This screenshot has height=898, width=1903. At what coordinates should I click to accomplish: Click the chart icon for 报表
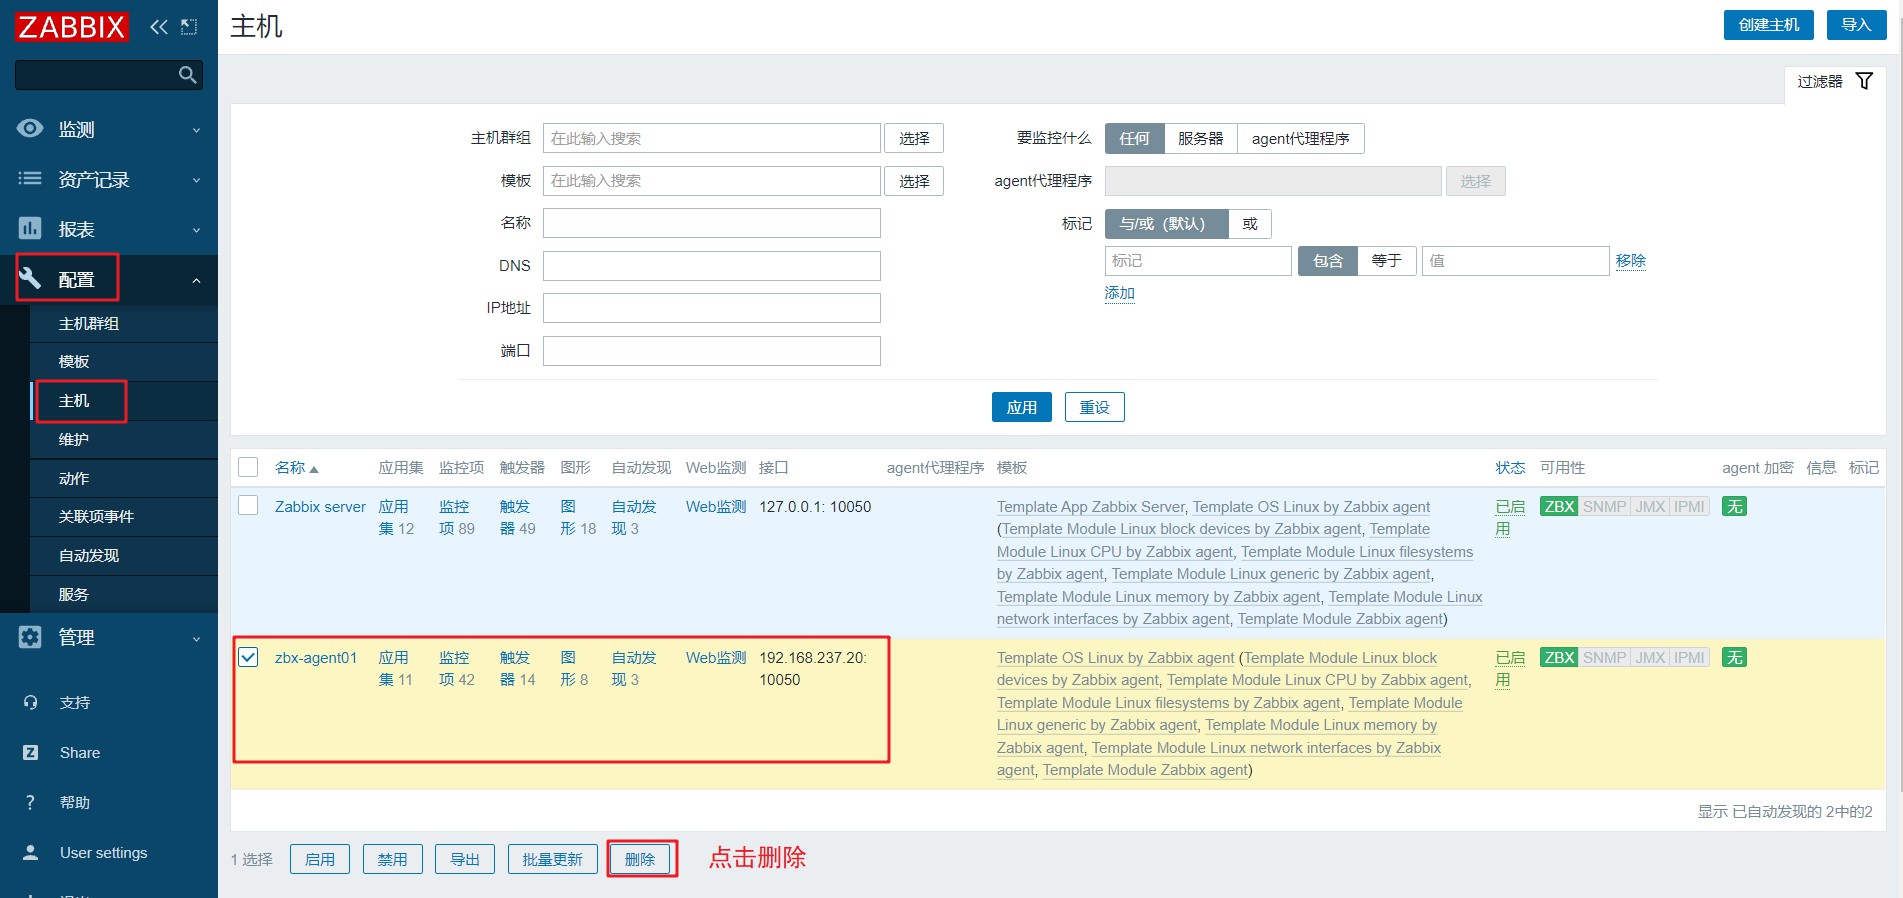point(30,228)
